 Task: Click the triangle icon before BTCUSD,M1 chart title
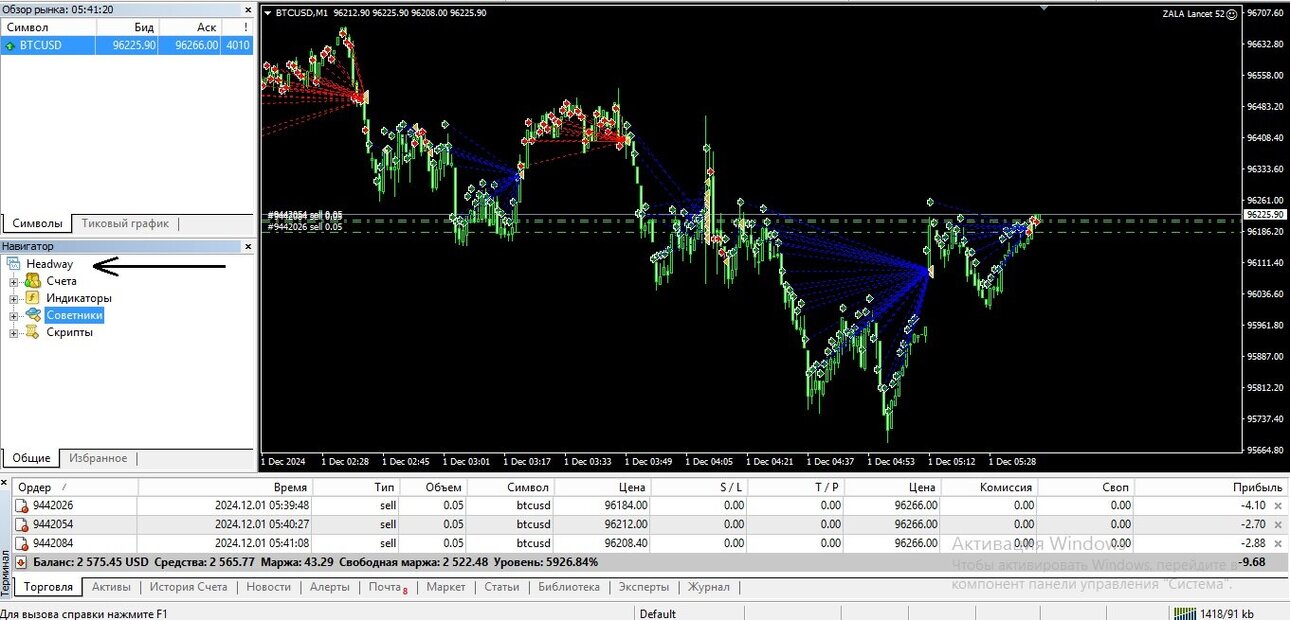268,13
